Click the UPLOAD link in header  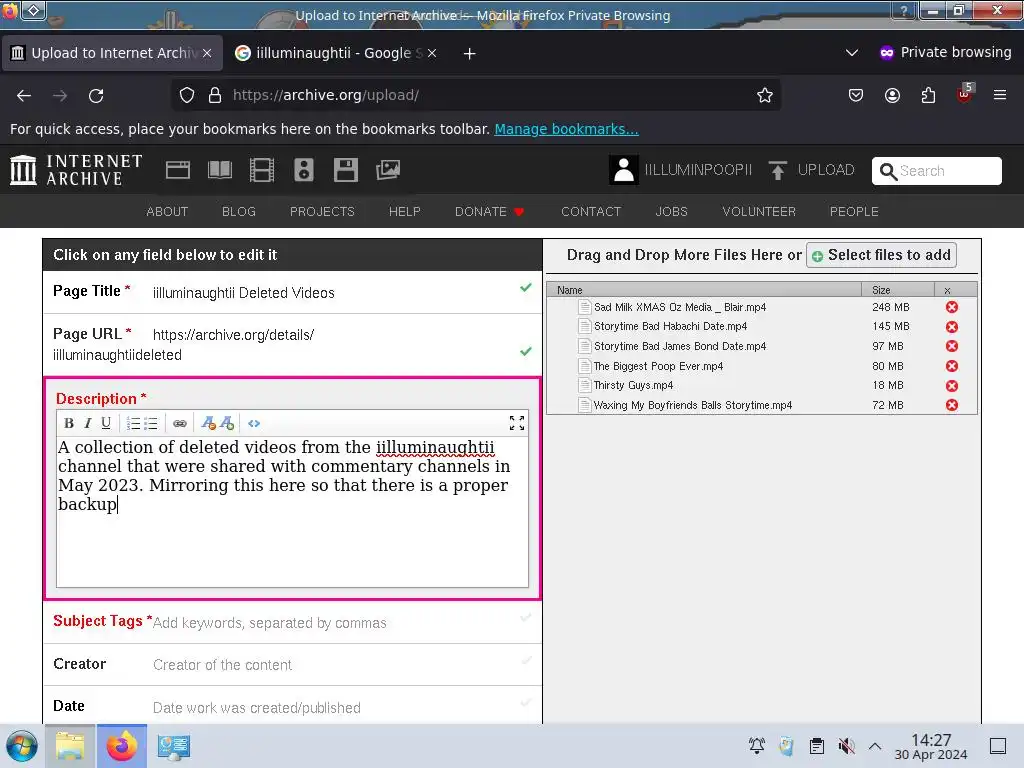[x=812, y=170]
